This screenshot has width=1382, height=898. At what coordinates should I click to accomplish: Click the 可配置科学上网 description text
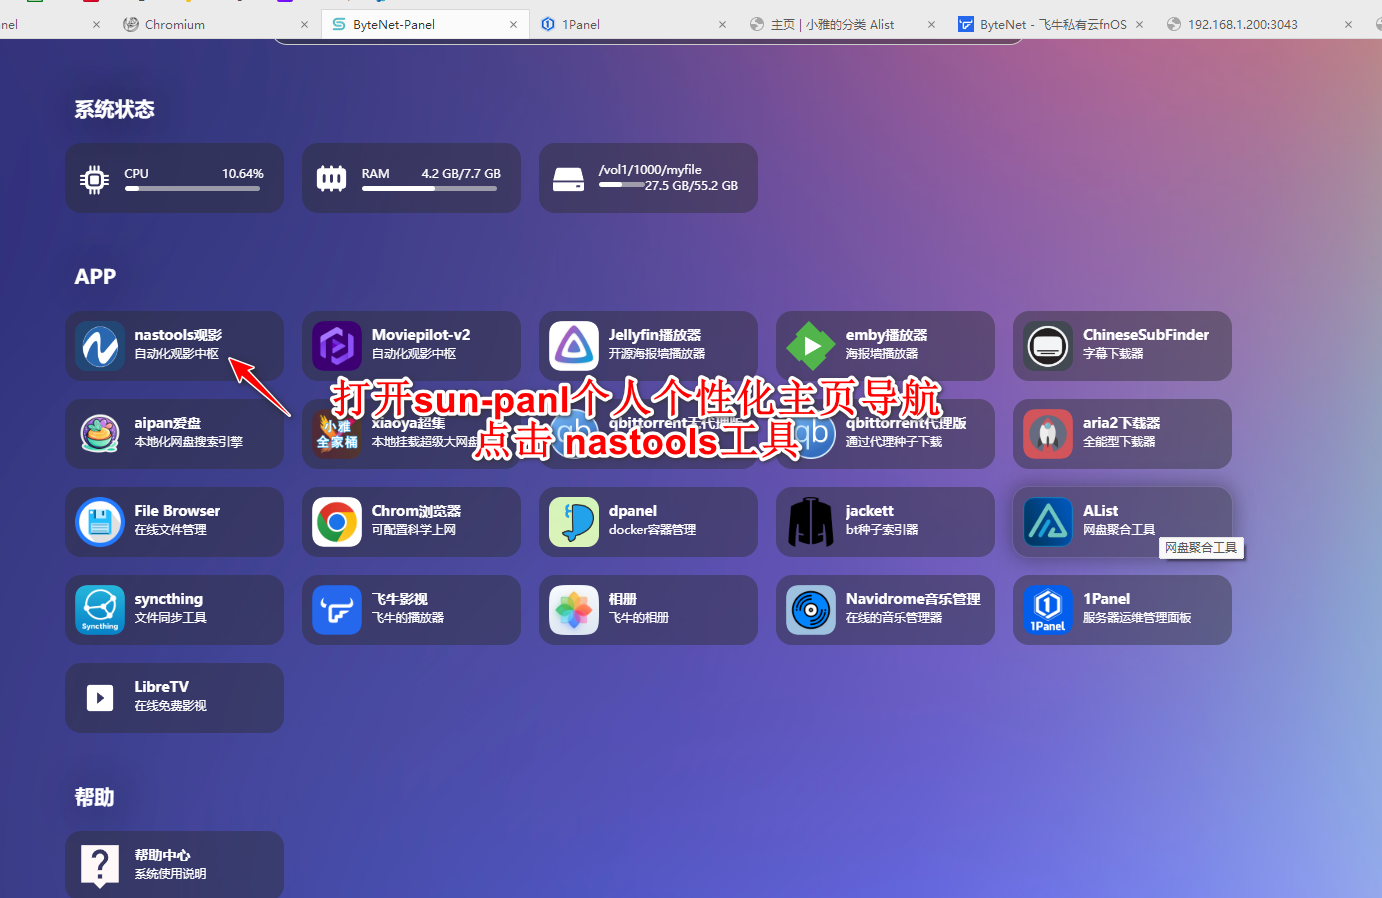click(414, 530)
